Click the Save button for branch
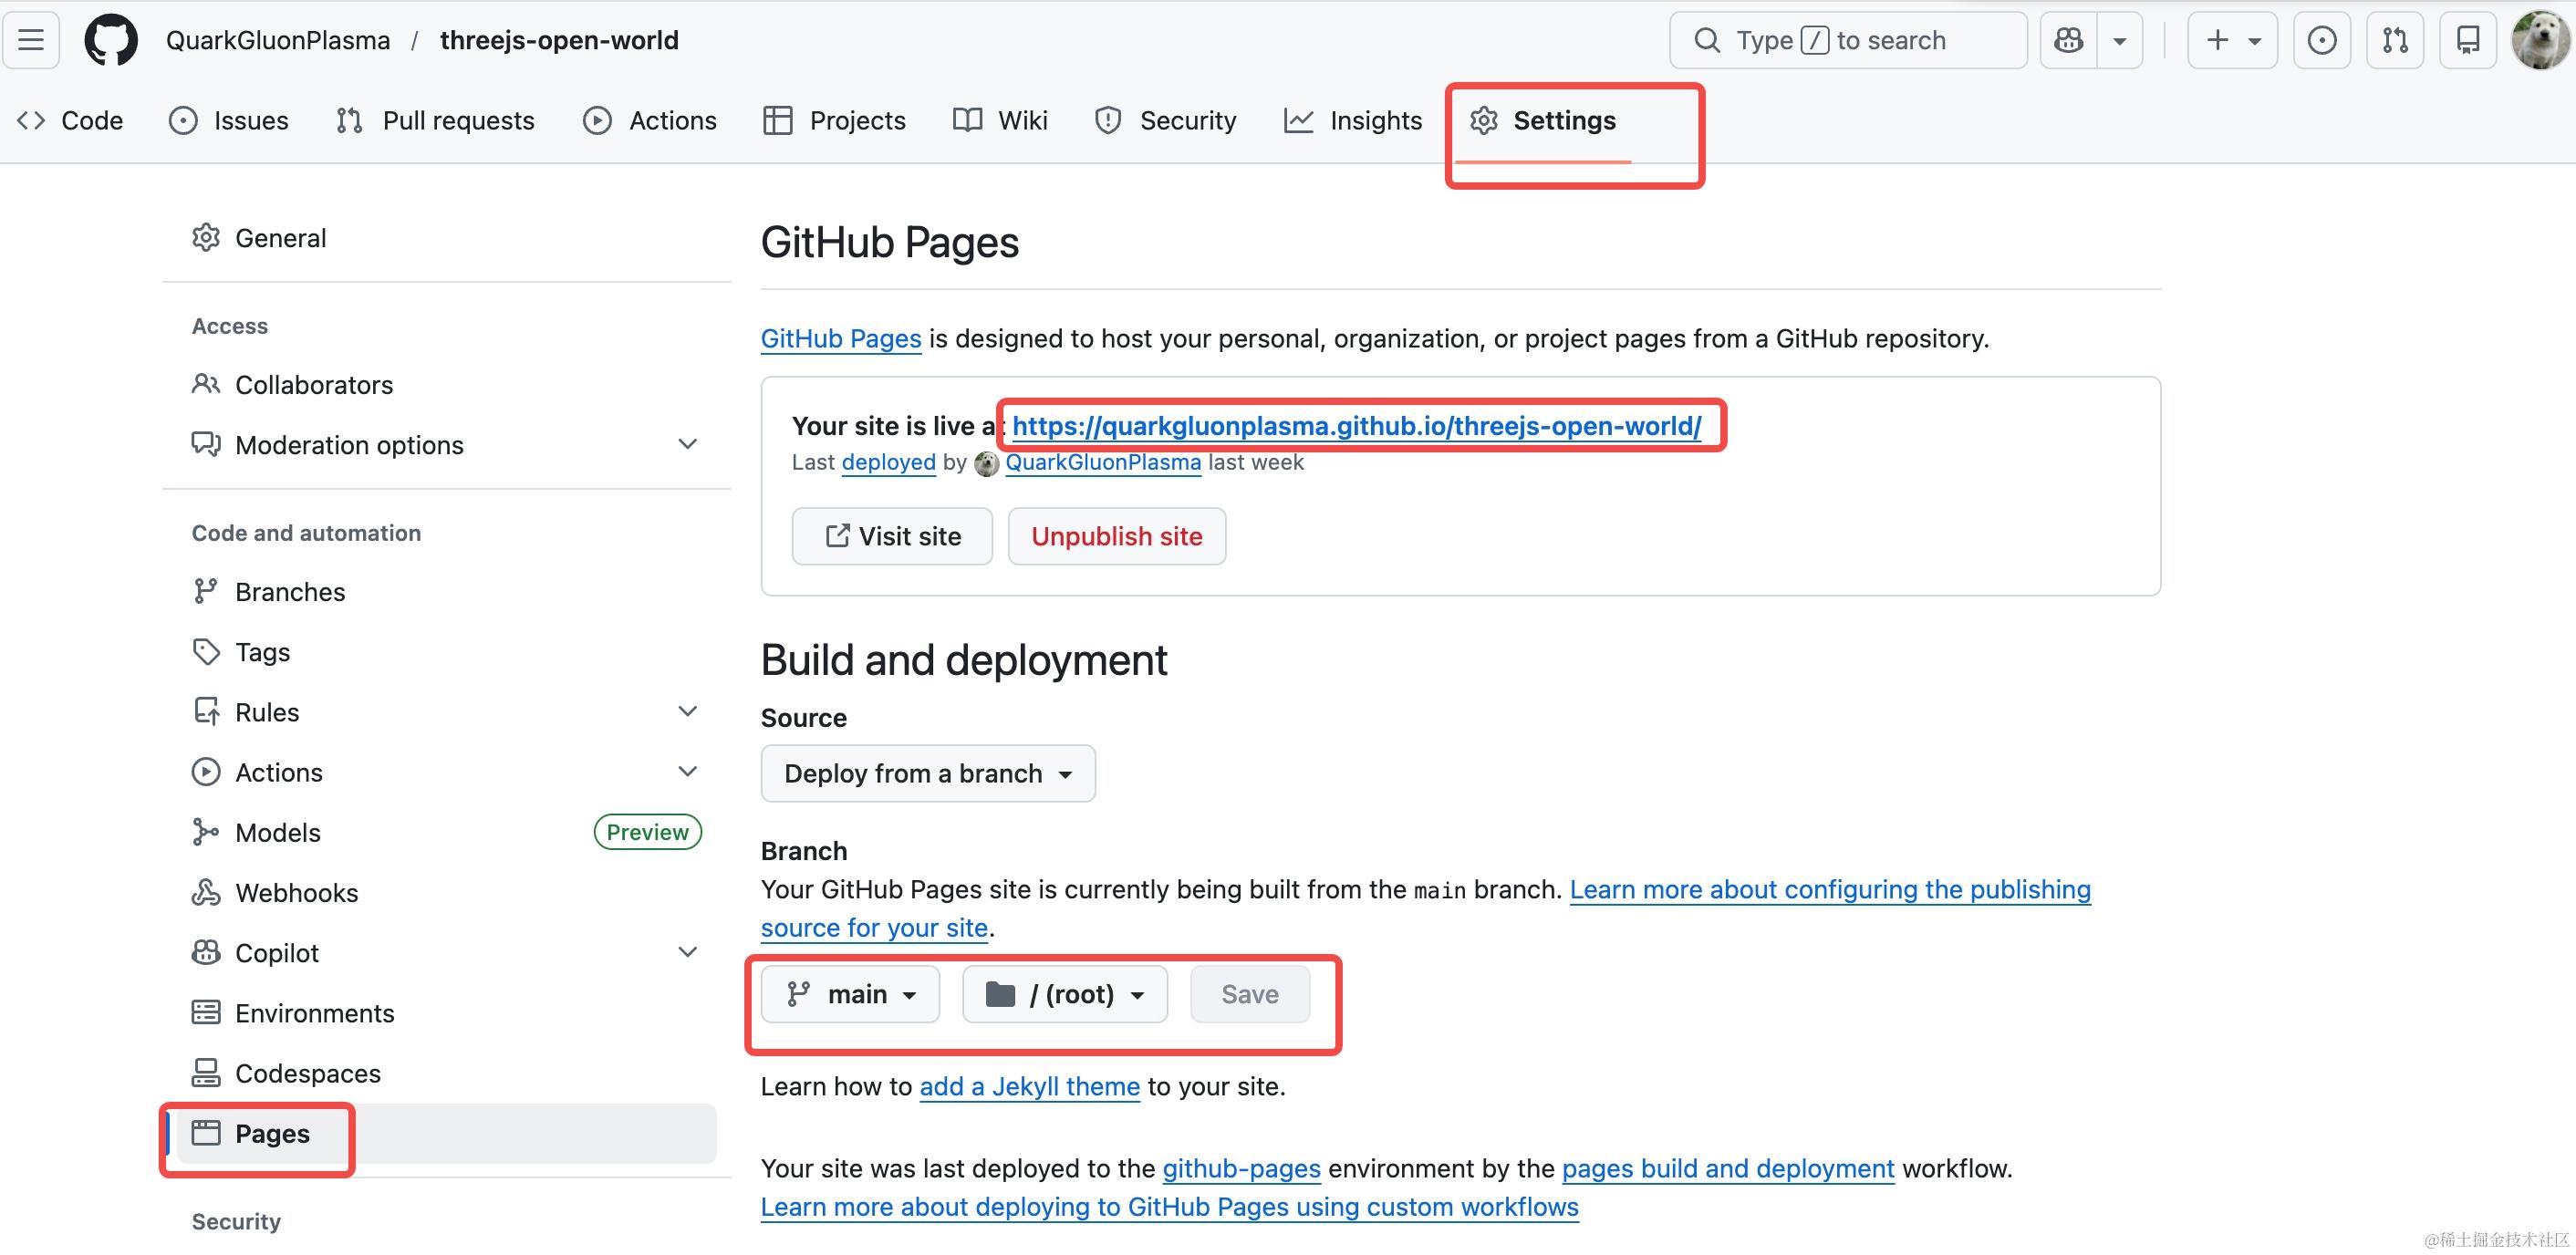Viewport: 2576px width, 1255px height. pos(1250,994)
